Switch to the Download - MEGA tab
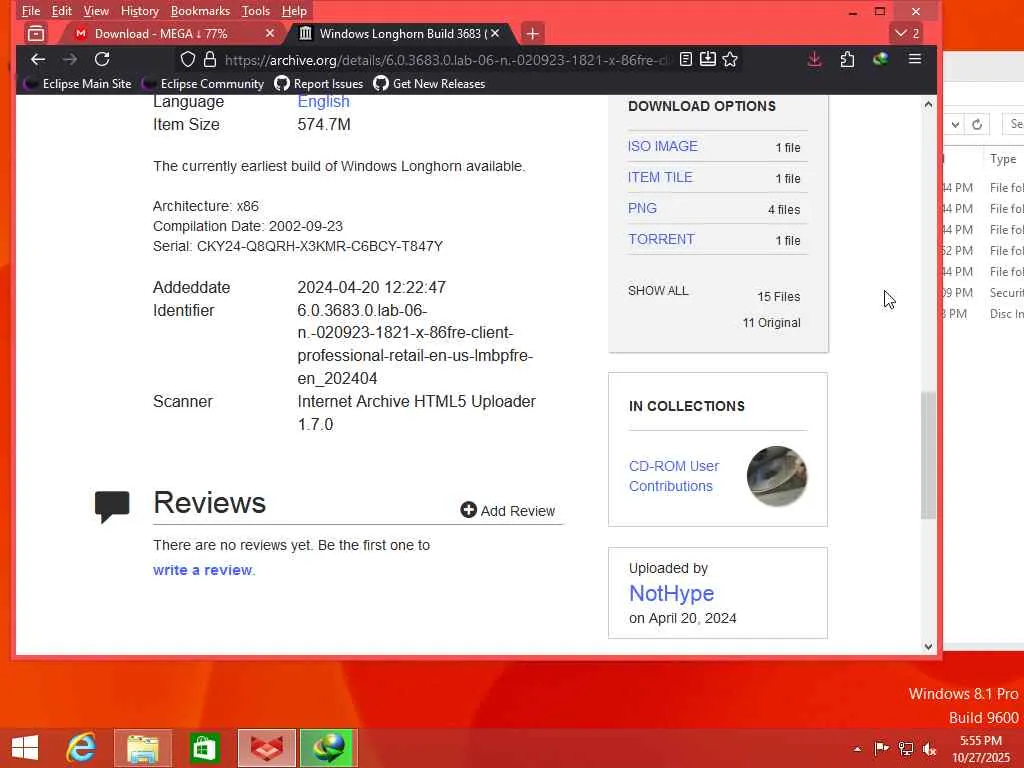 [x=161, y=33]
